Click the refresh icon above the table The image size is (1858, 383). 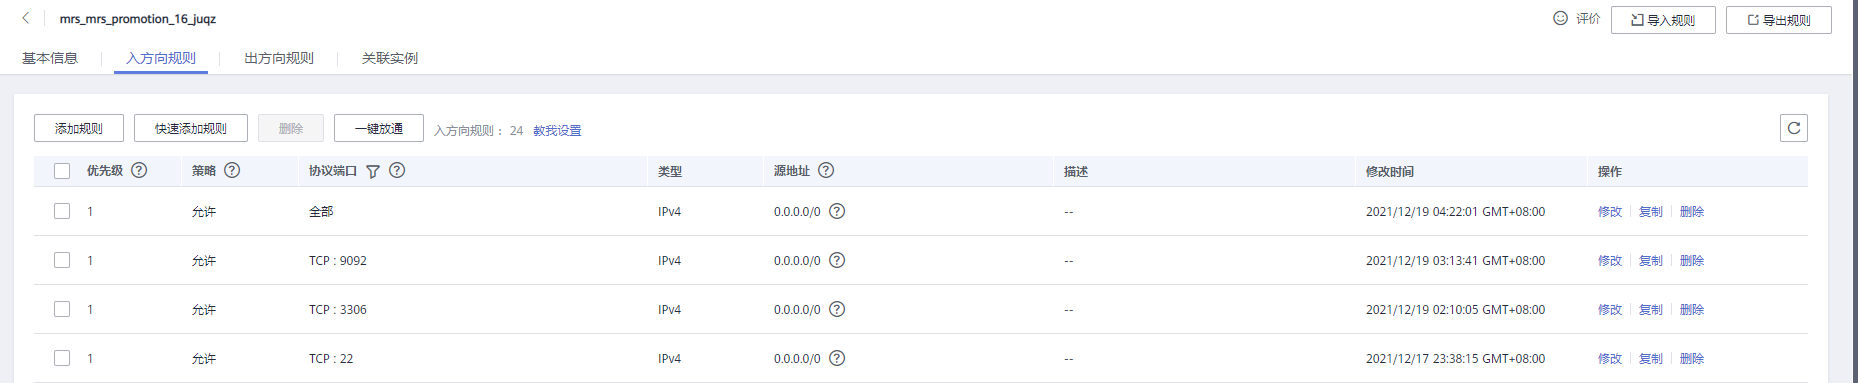(x=1794, y=128)
